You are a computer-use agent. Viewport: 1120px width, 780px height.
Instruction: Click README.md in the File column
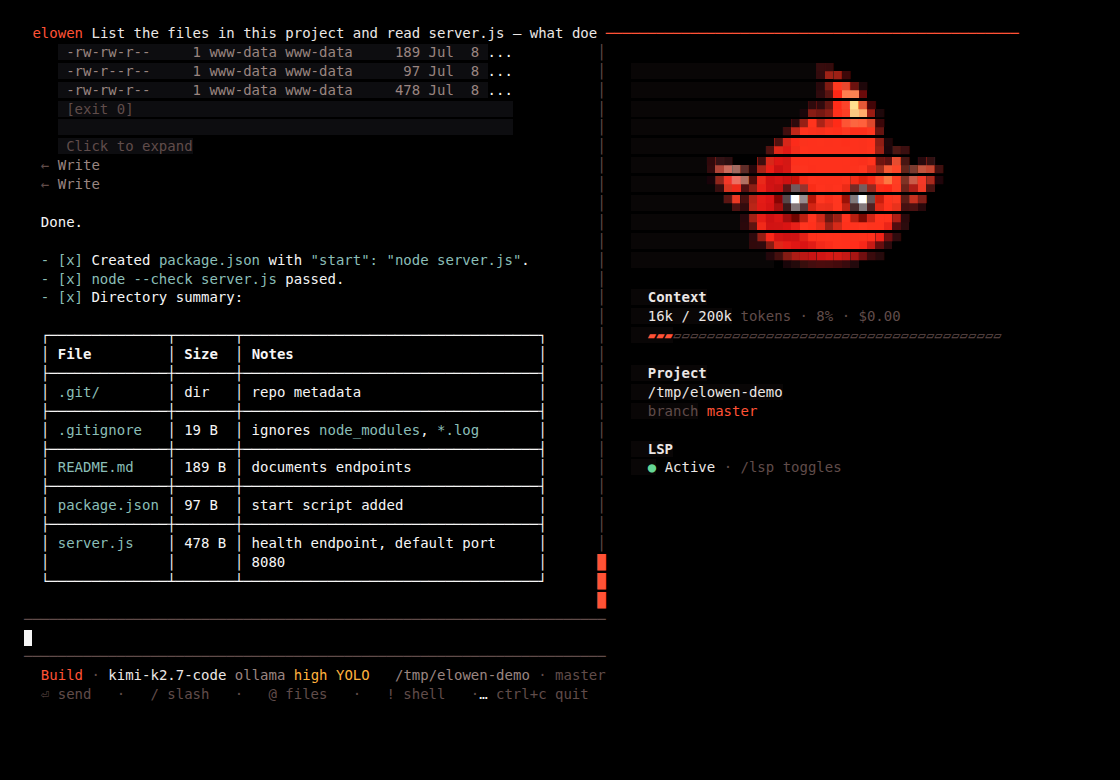96,467
